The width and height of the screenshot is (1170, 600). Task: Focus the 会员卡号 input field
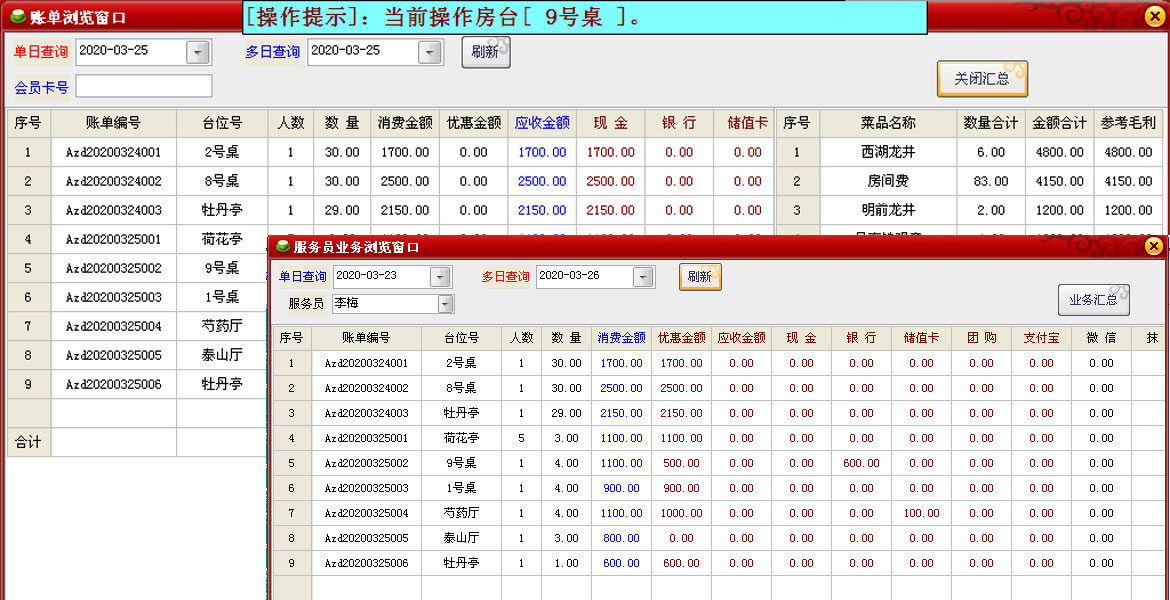point(143,87)
